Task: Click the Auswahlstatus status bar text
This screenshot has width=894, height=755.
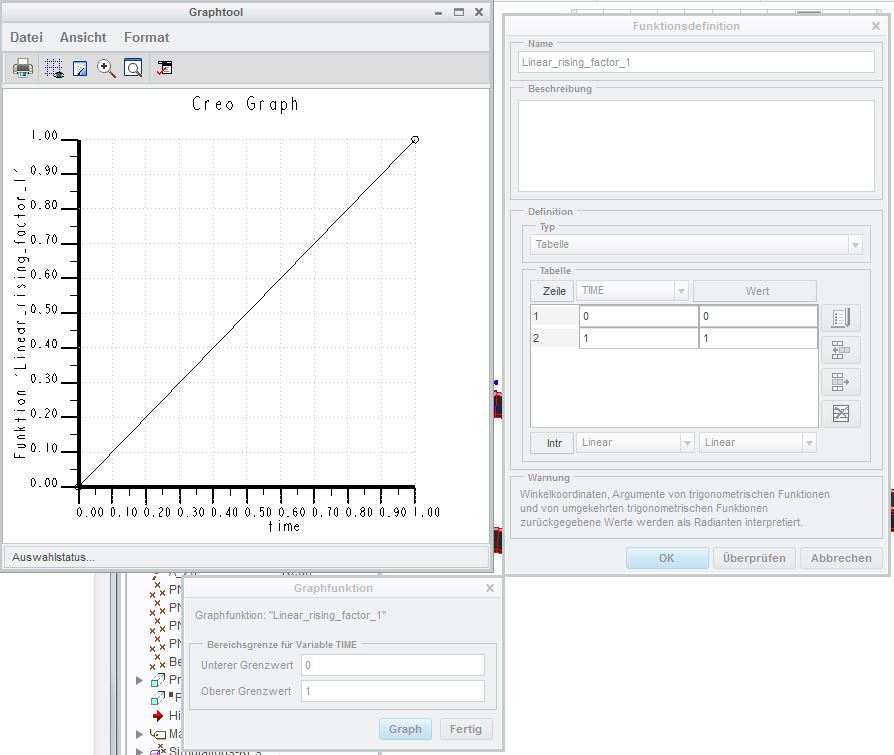Action: coord(53,557)
